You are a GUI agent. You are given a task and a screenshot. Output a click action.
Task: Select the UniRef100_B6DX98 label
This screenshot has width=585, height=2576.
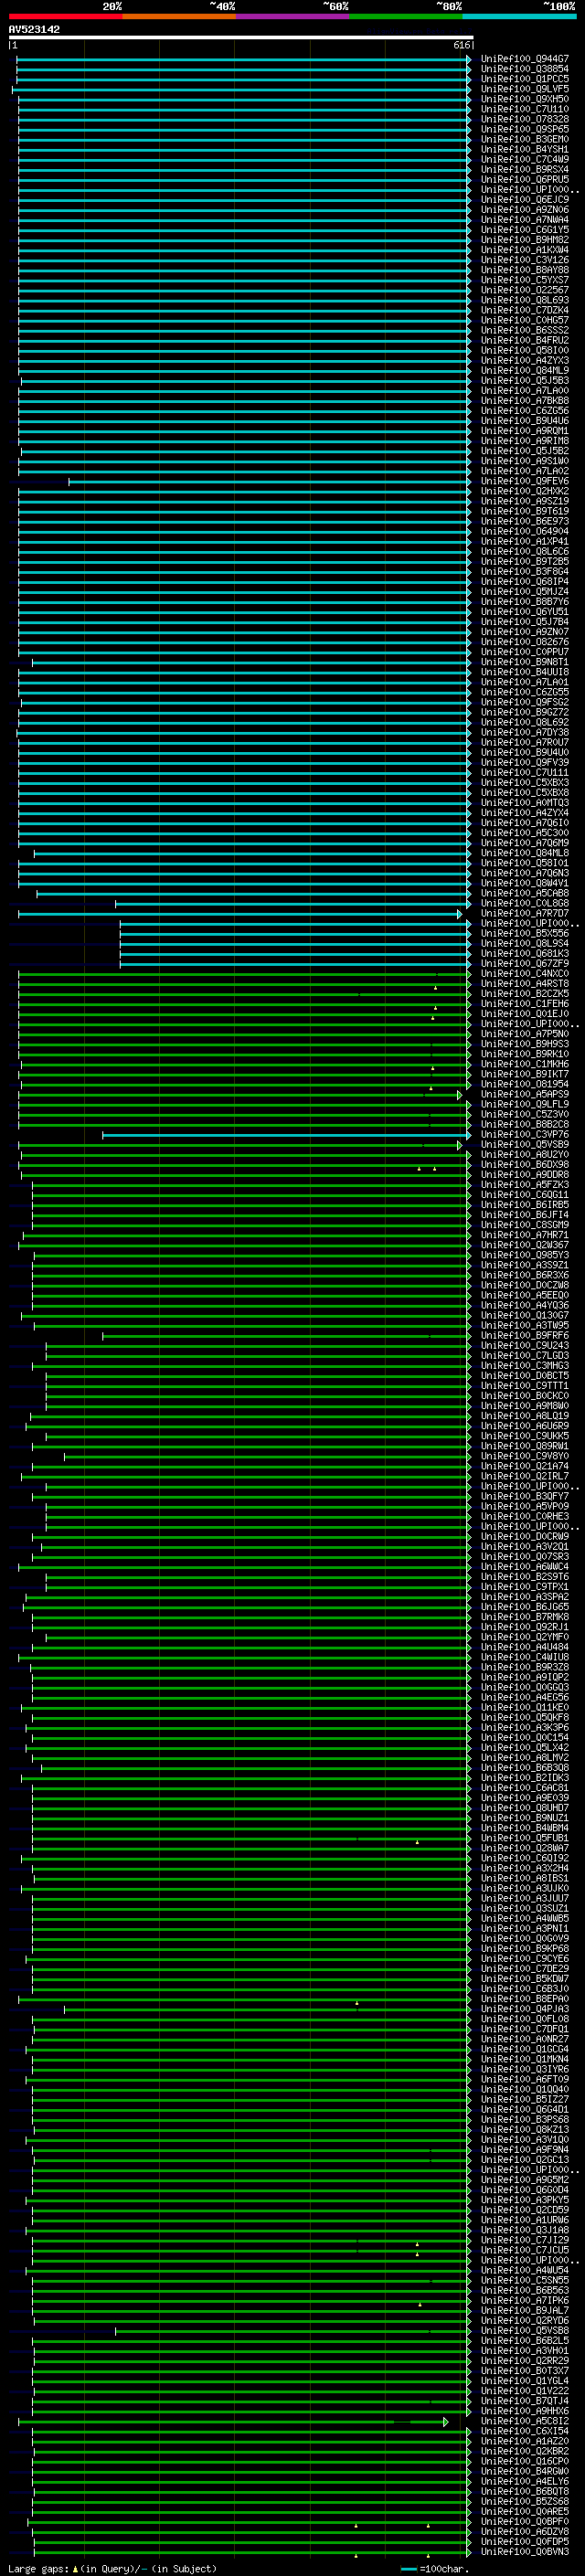point(525,1165)
